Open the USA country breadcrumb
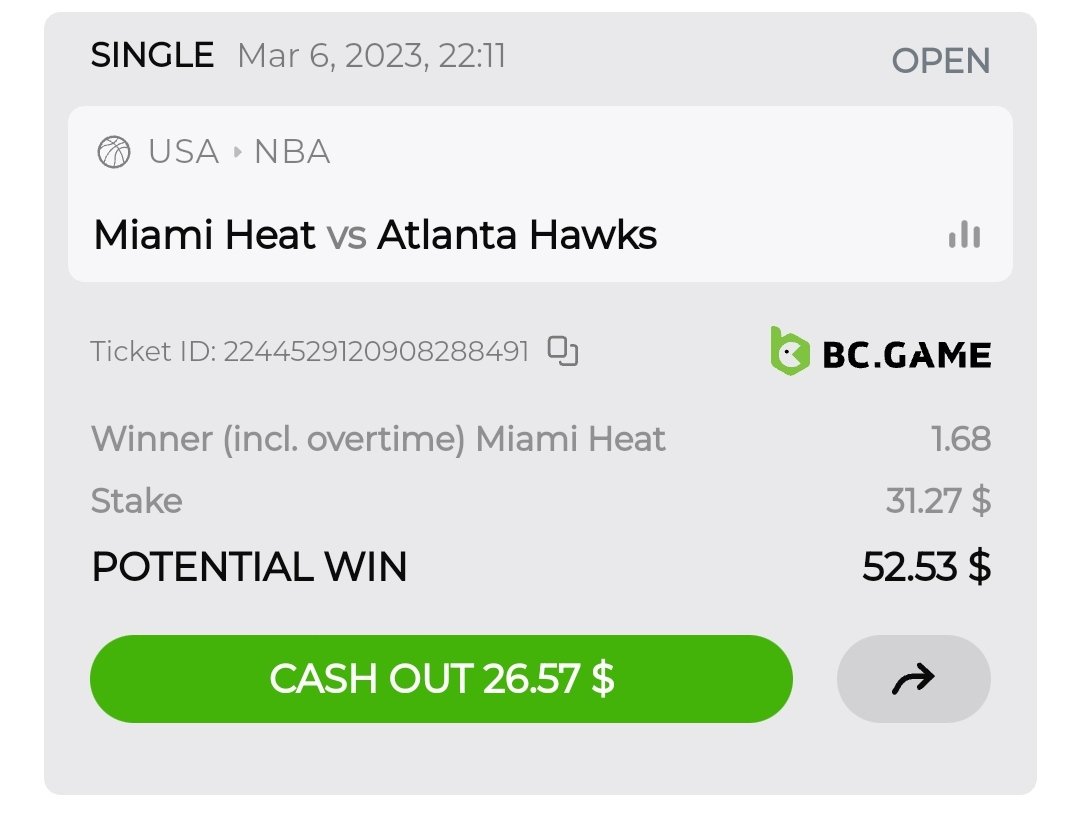The width and height of the screenshot is (1080, 824). pyautogui.click(x=183, y=153)
